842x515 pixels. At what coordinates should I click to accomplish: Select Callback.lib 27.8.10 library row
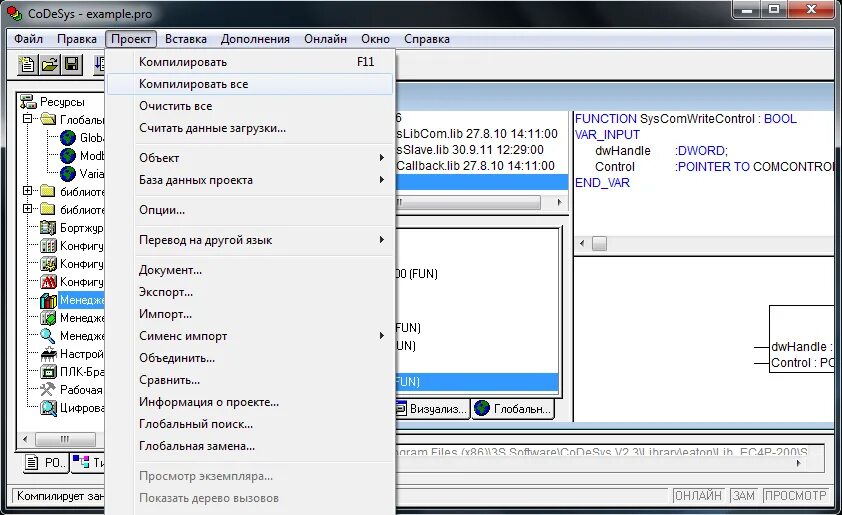point(482,166)
